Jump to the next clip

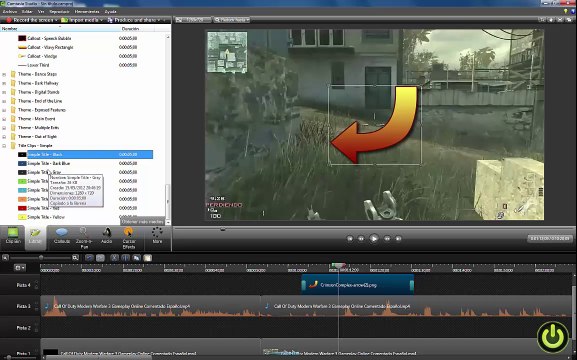(398, 239)
